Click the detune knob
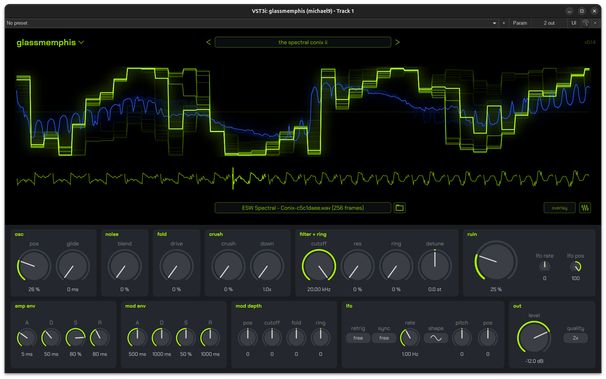The height and width of the screenshot is (379, 606). 435,266
